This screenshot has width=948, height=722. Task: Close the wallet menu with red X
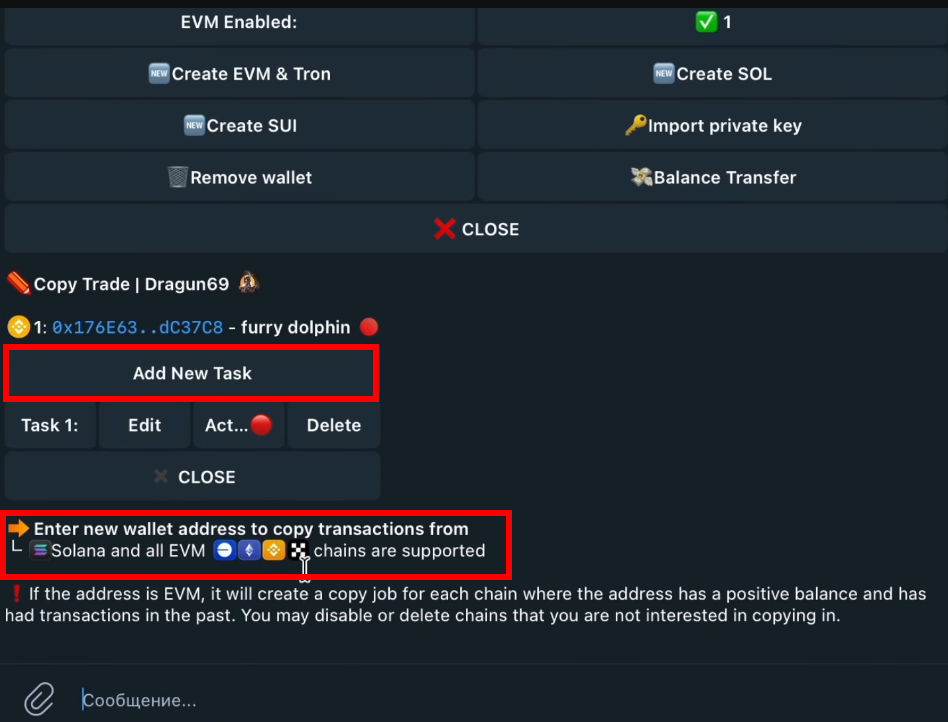(476, 229)
